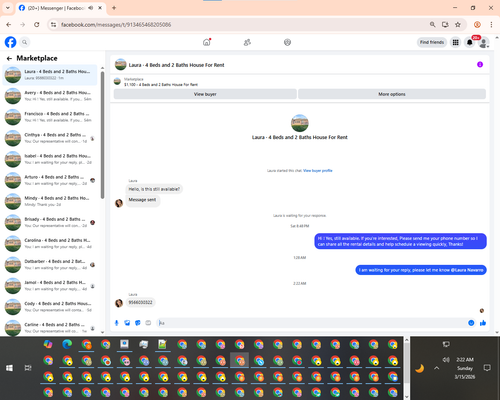Go to Facebook Home feed icon
The image size is (500, 400).
point(207,42)
